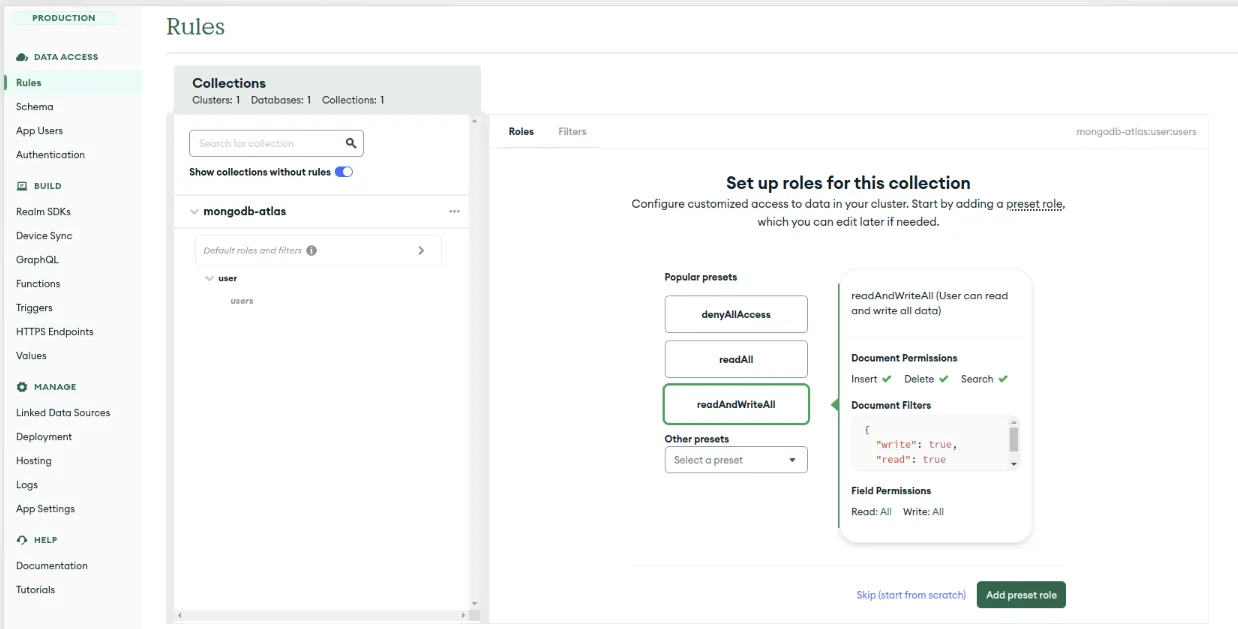
Task: Click the search magnifier icon in collections
Action: (351, 143)
